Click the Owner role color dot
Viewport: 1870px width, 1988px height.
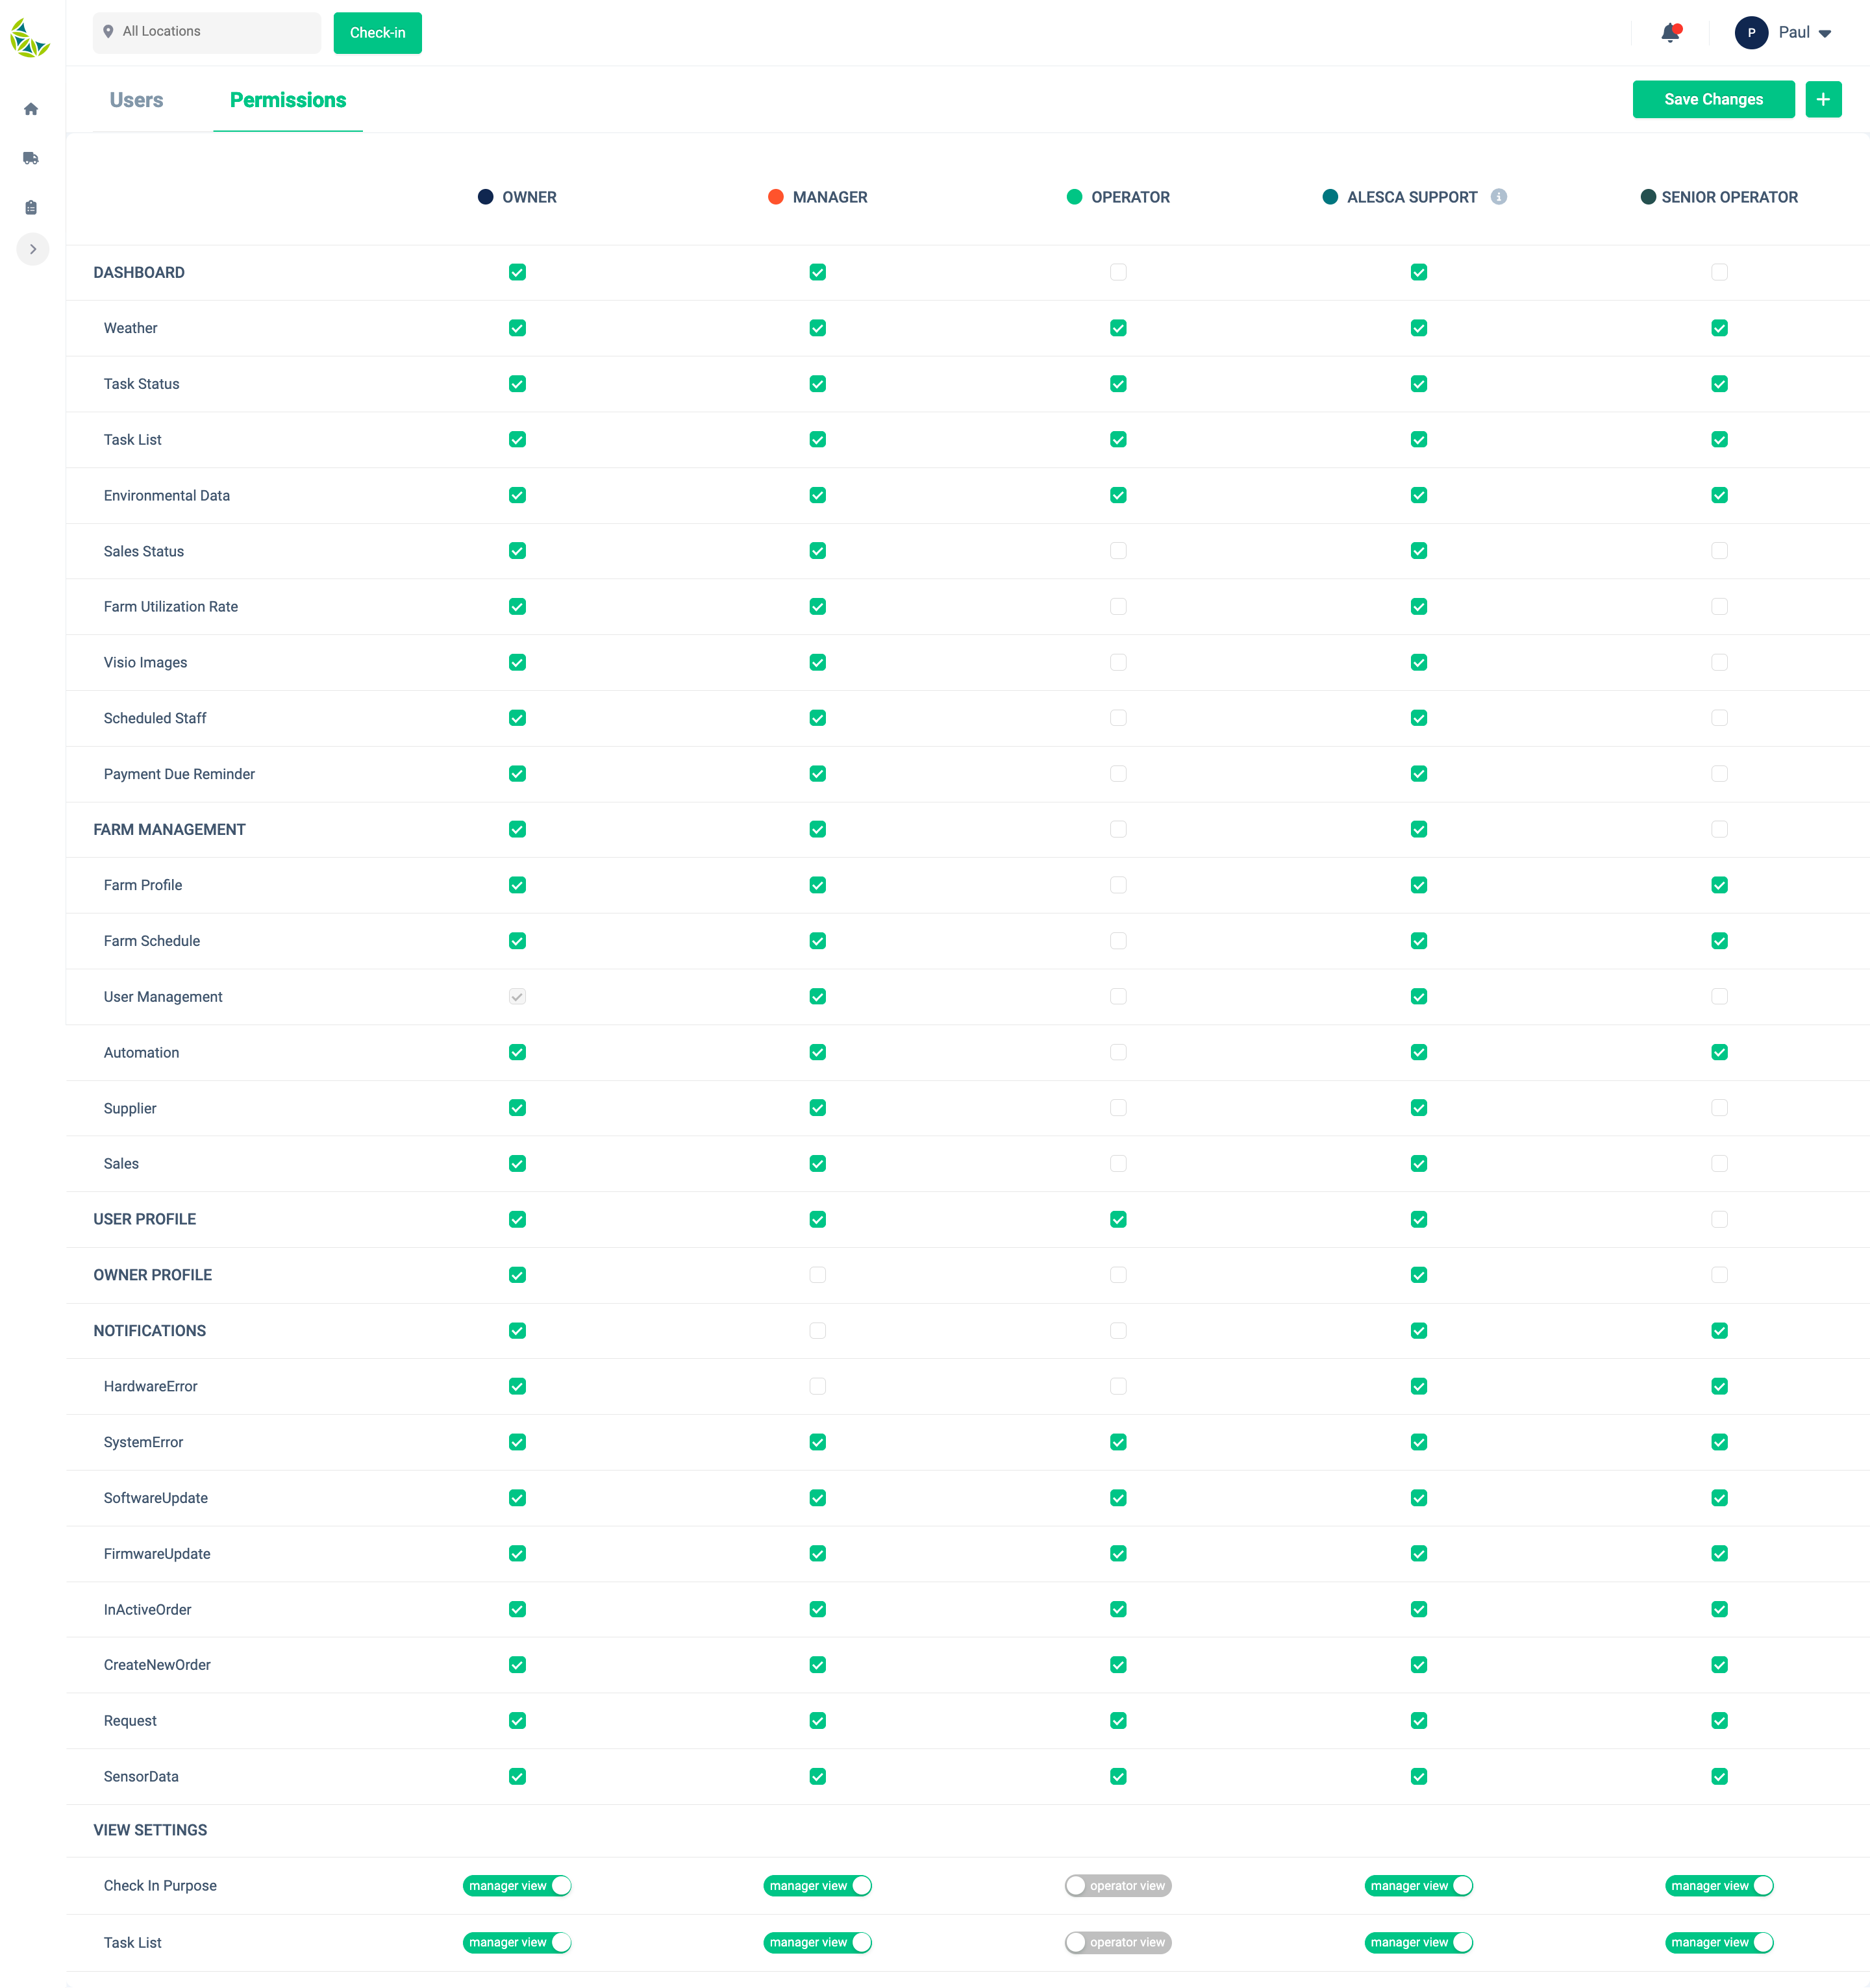tap(485, 197)
